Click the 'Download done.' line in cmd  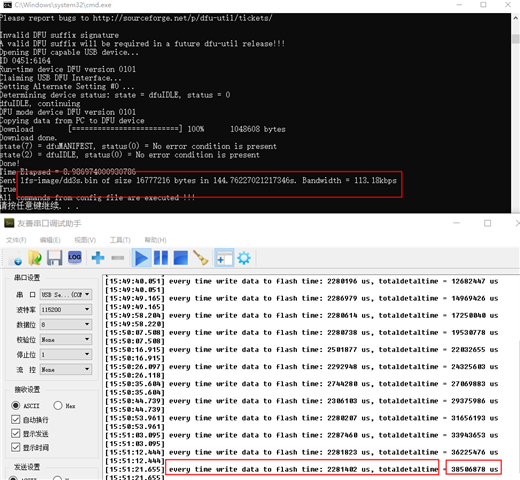coord(29,138)
